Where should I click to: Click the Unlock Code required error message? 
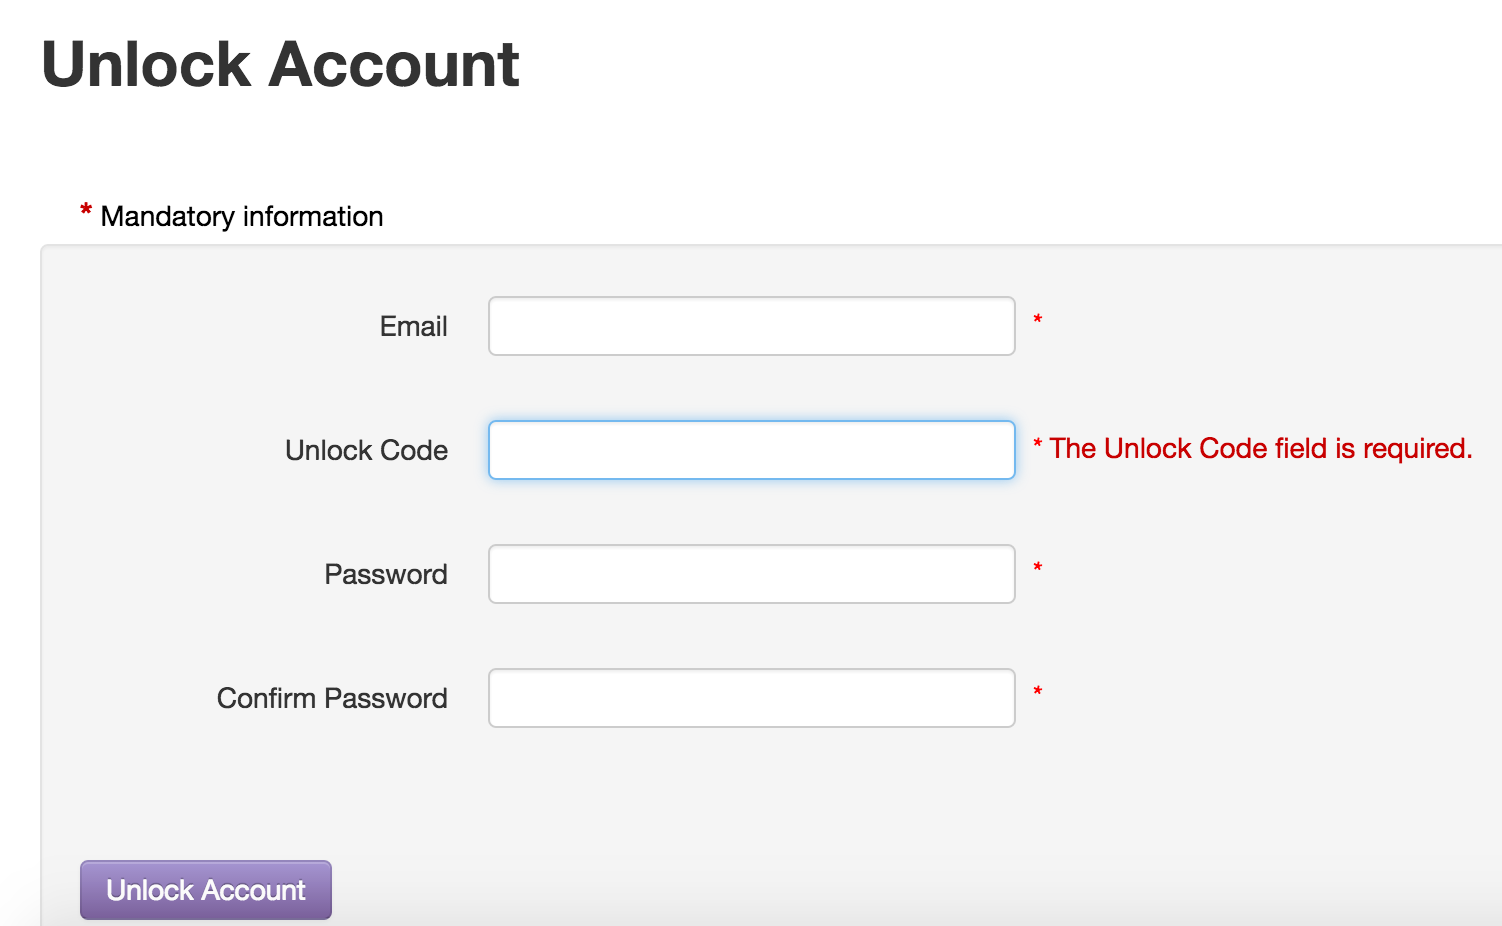[x=1260, y=449]
